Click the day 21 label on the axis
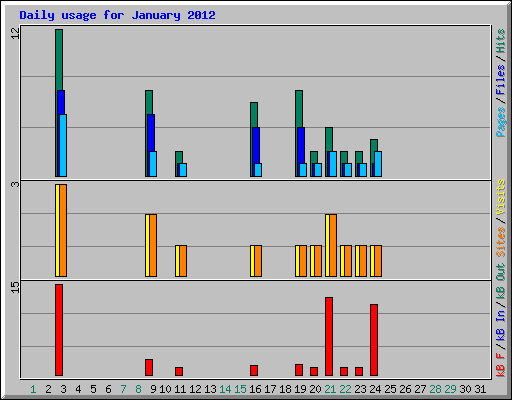The width and height of the screenshot is (512, 400). 330,389
